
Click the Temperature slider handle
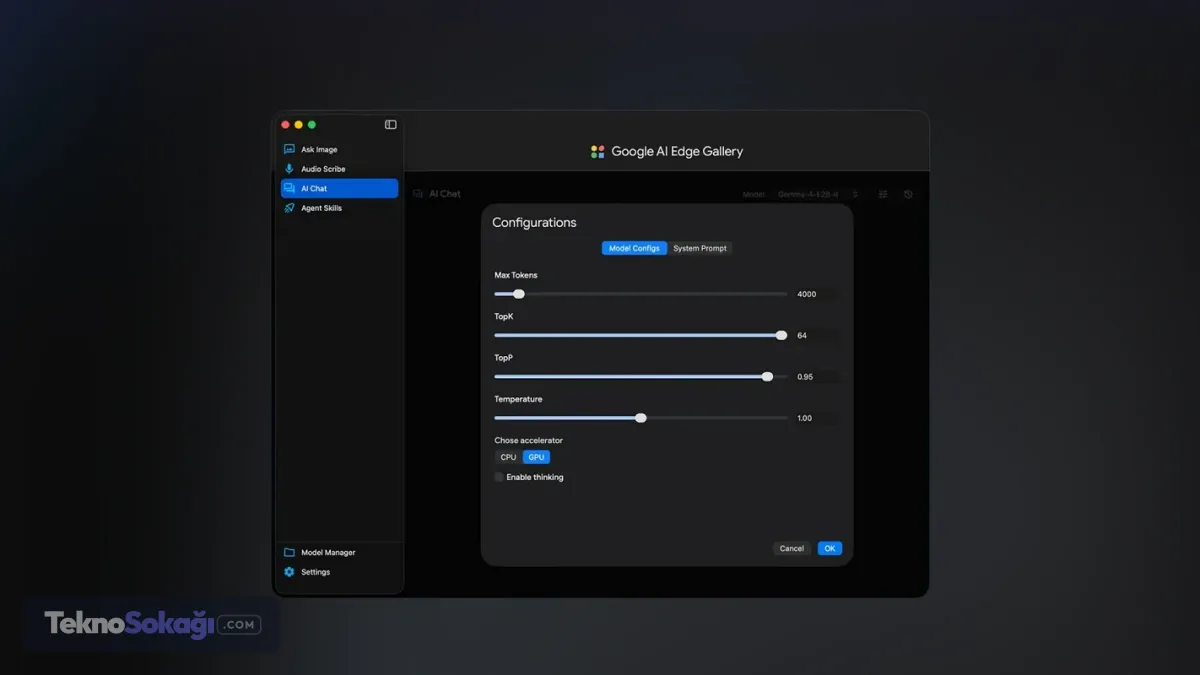[x=641, y=418]
